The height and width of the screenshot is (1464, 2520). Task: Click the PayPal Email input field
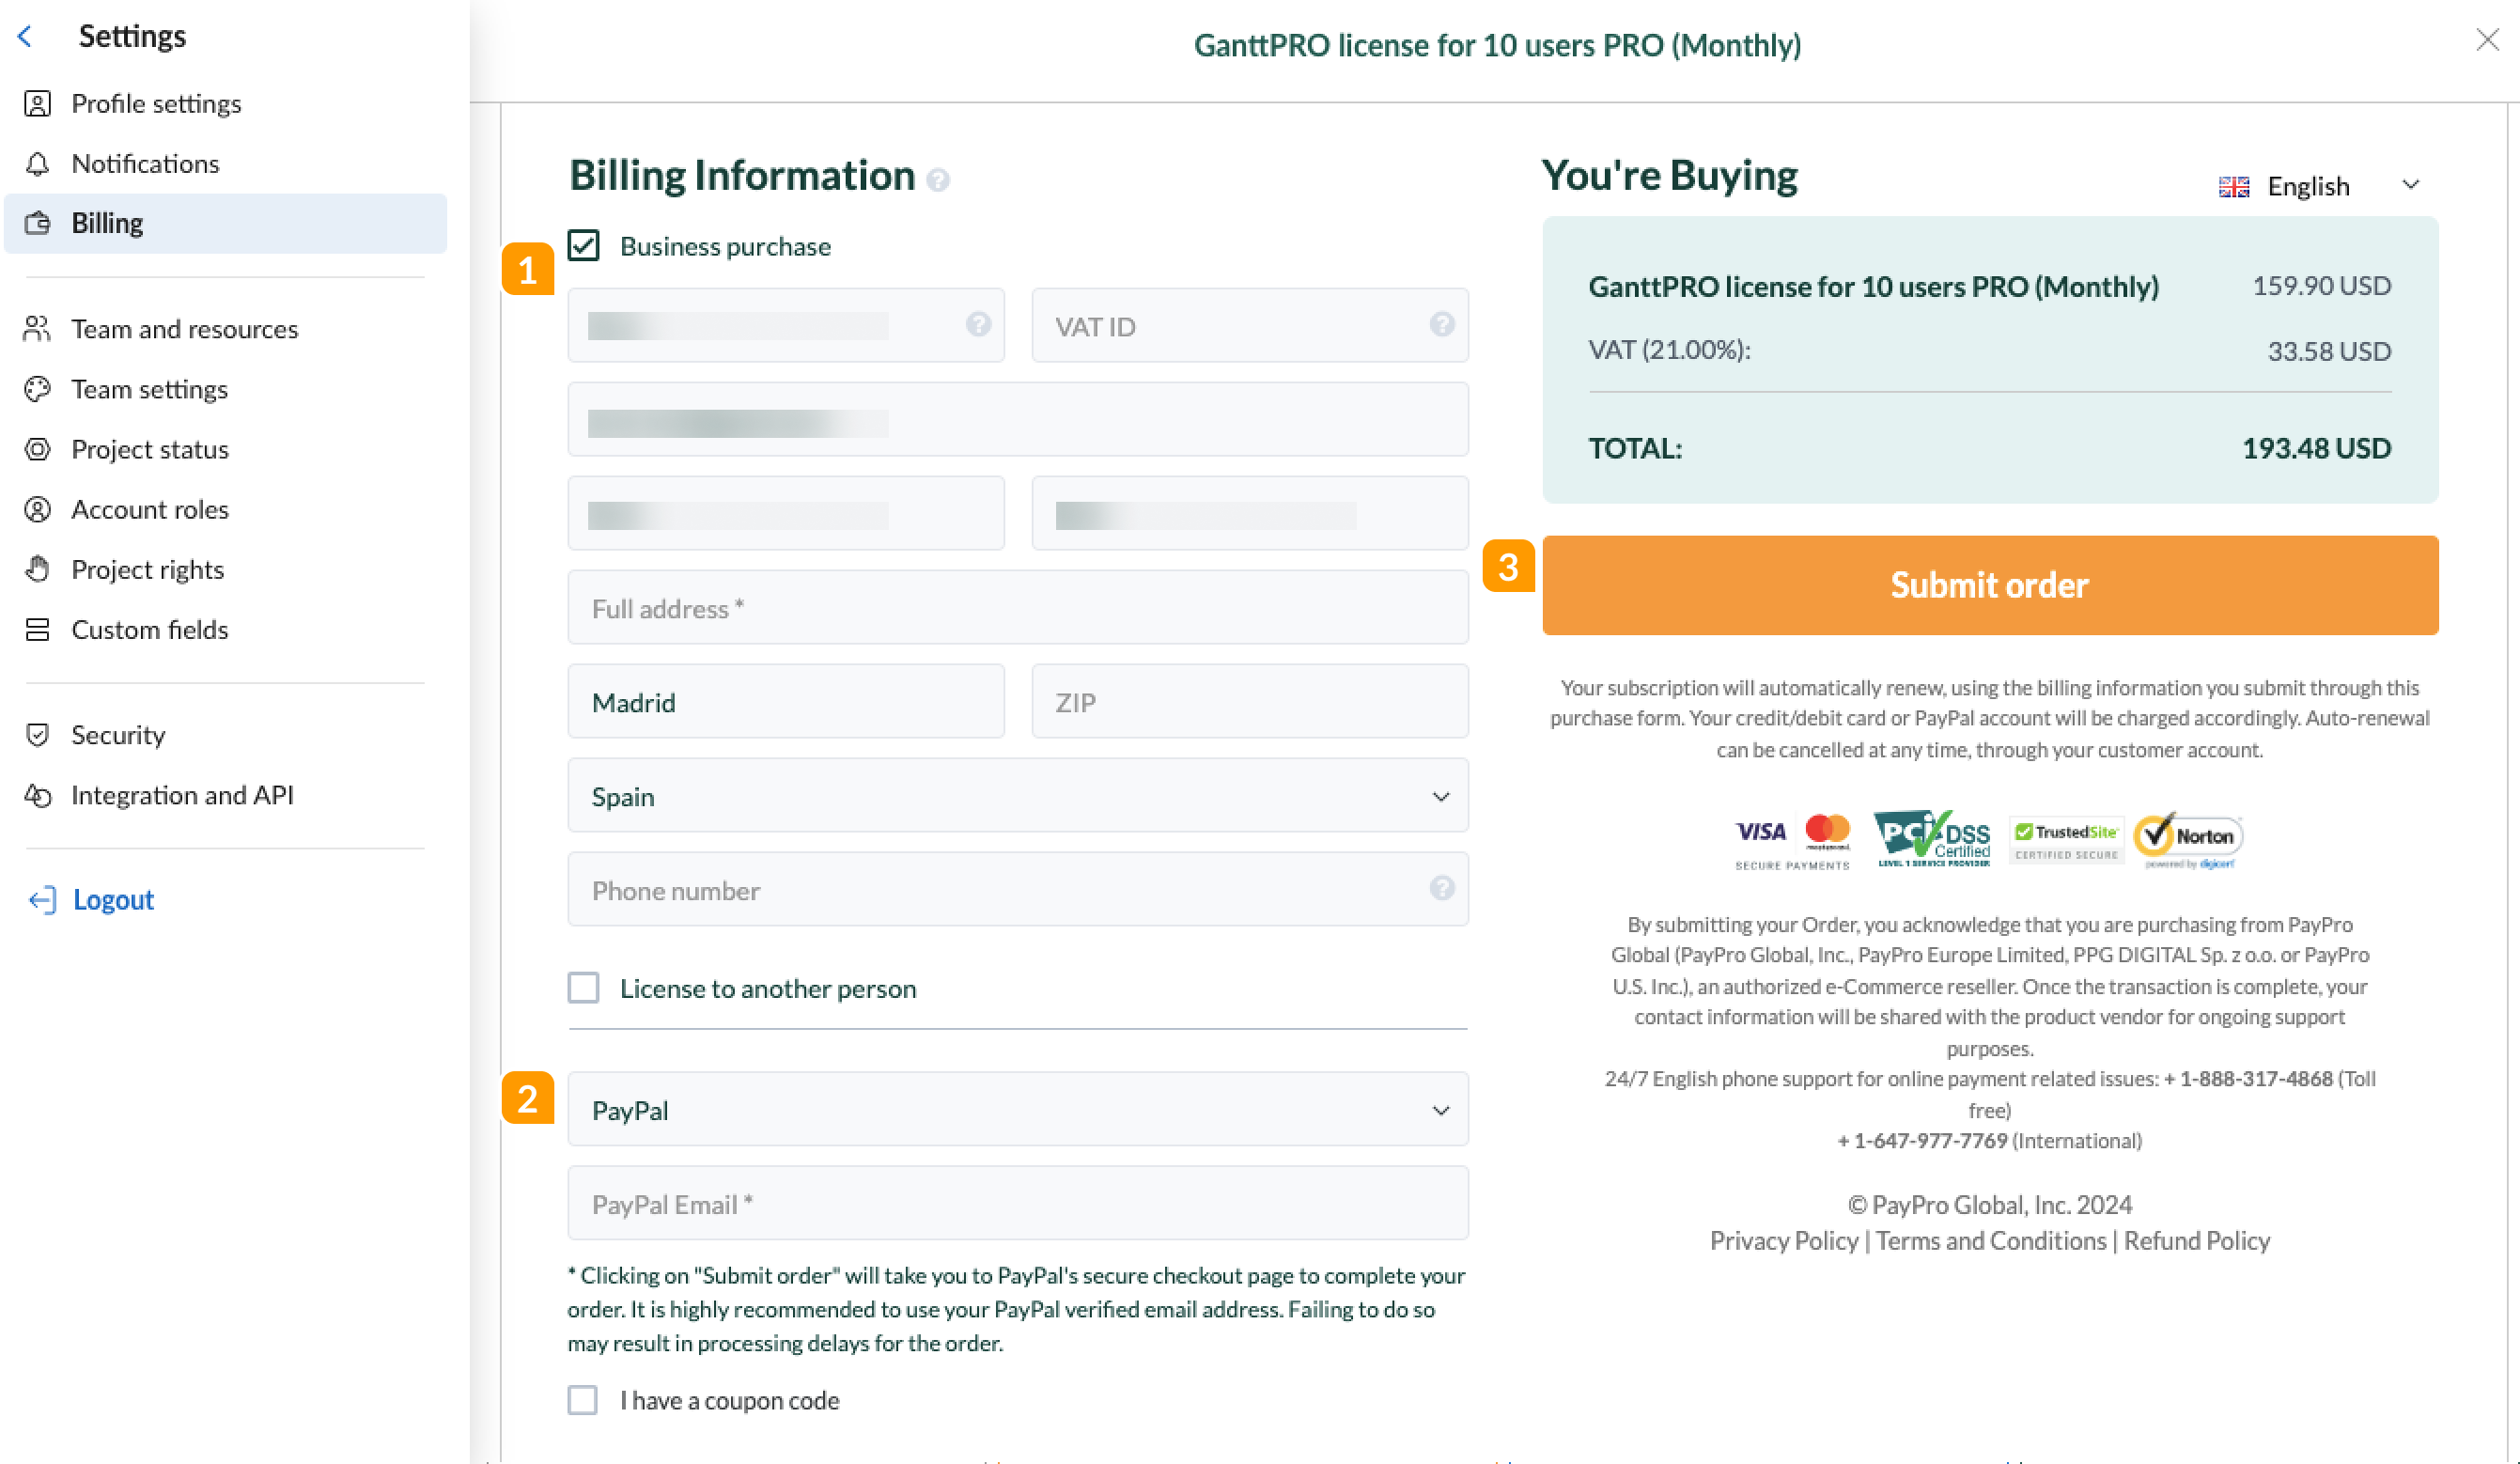pos(1018,1204)
